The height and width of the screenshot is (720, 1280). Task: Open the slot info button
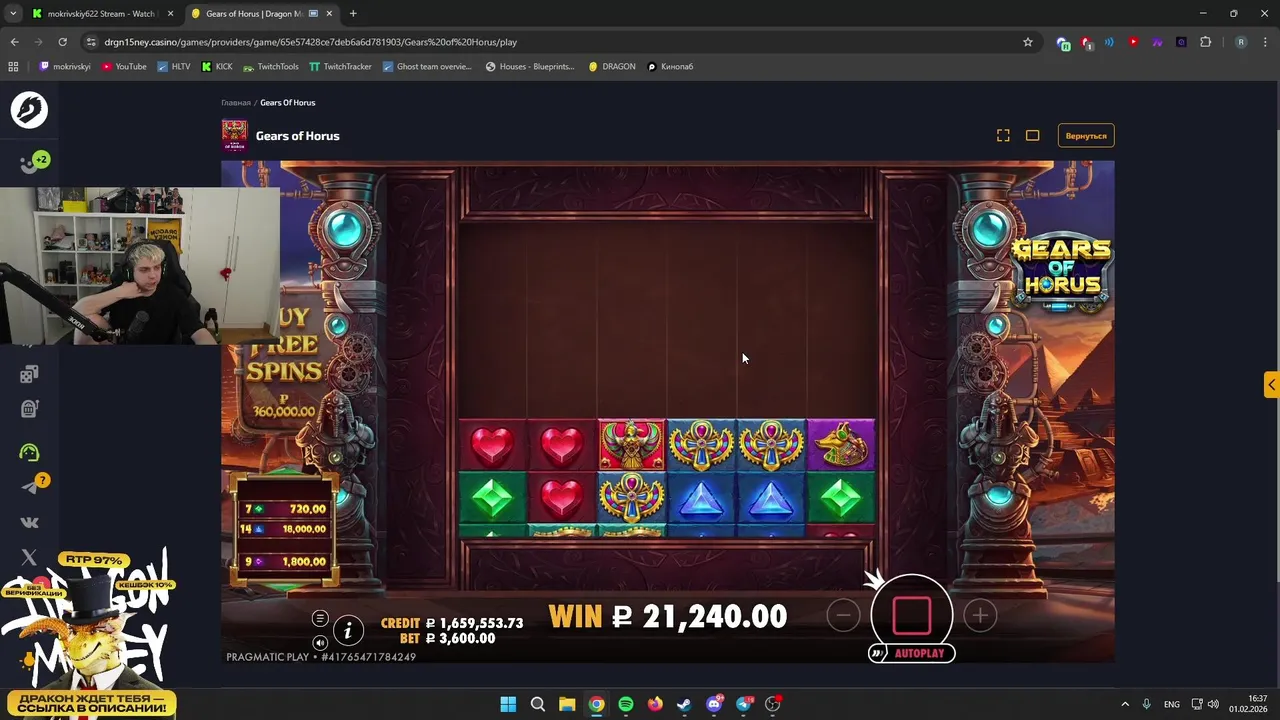click(348, 630)
